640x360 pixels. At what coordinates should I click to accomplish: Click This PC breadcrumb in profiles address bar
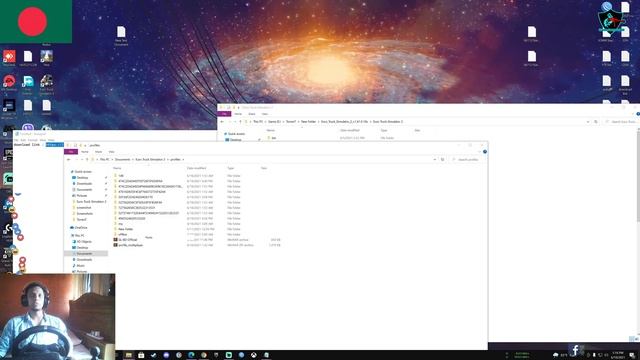pos(105,160)
